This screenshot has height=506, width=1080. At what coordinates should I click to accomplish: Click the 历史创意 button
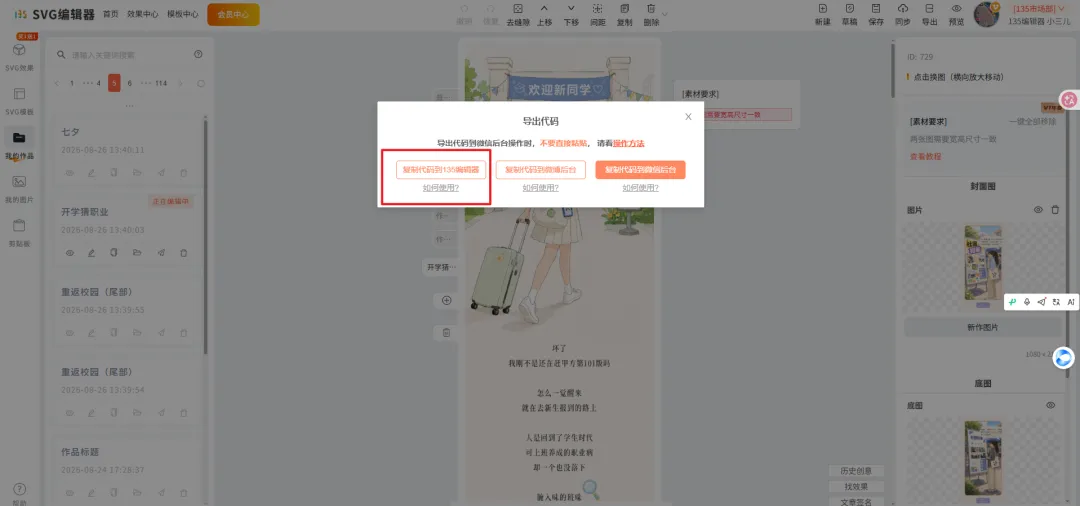(x=856, y=471)
